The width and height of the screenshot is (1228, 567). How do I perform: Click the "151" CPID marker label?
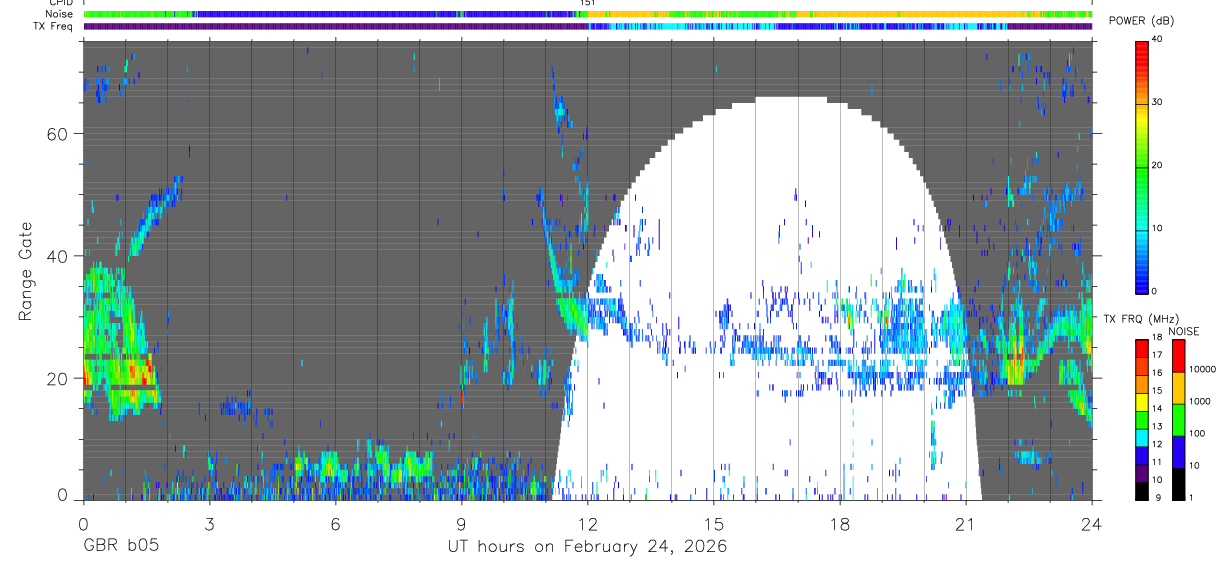point(588,3)
